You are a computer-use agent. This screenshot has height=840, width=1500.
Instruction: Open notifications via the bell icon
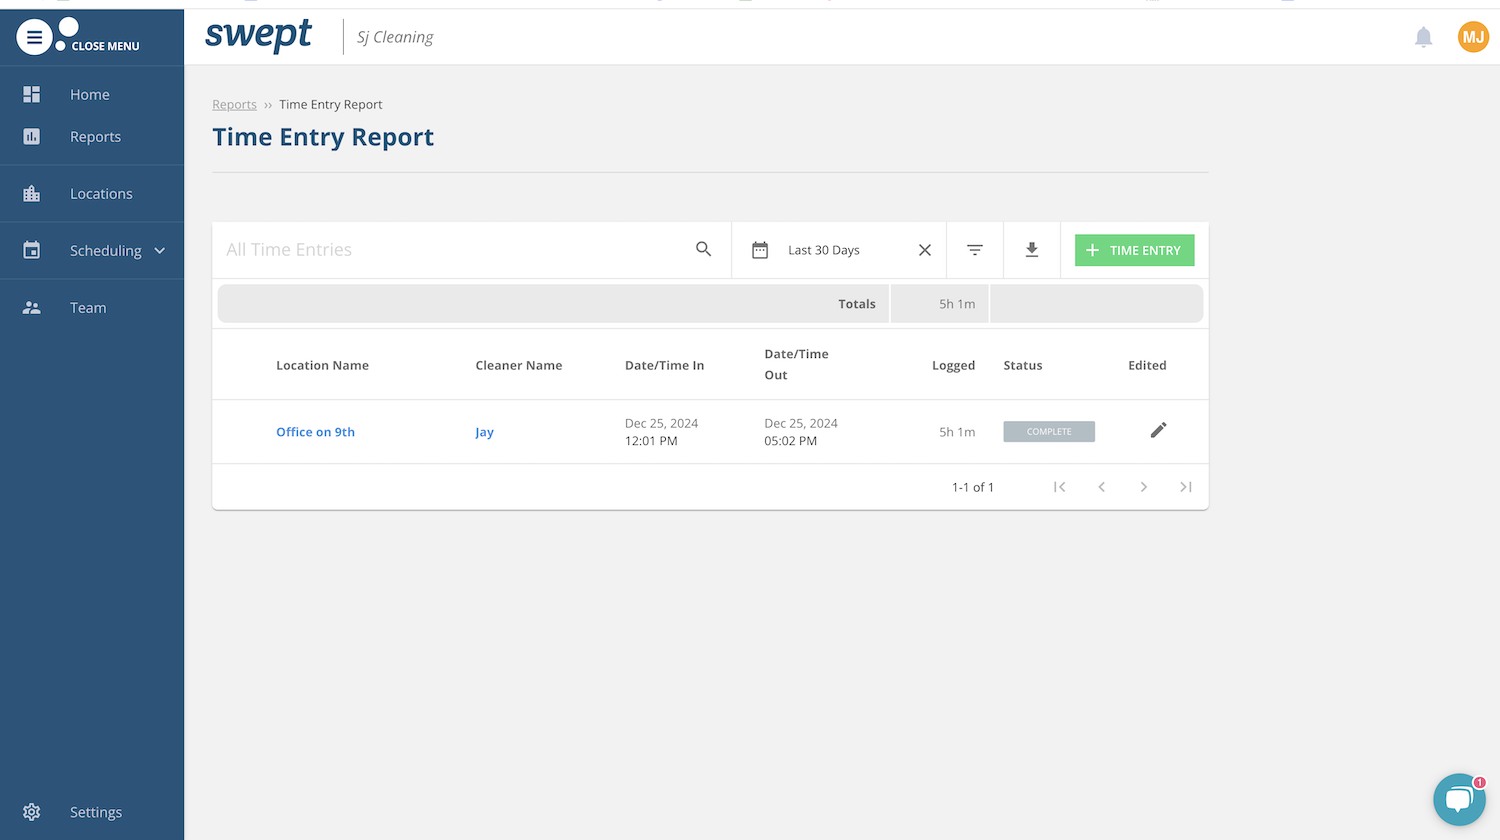pyautogui.click(x=1423, y=36)
